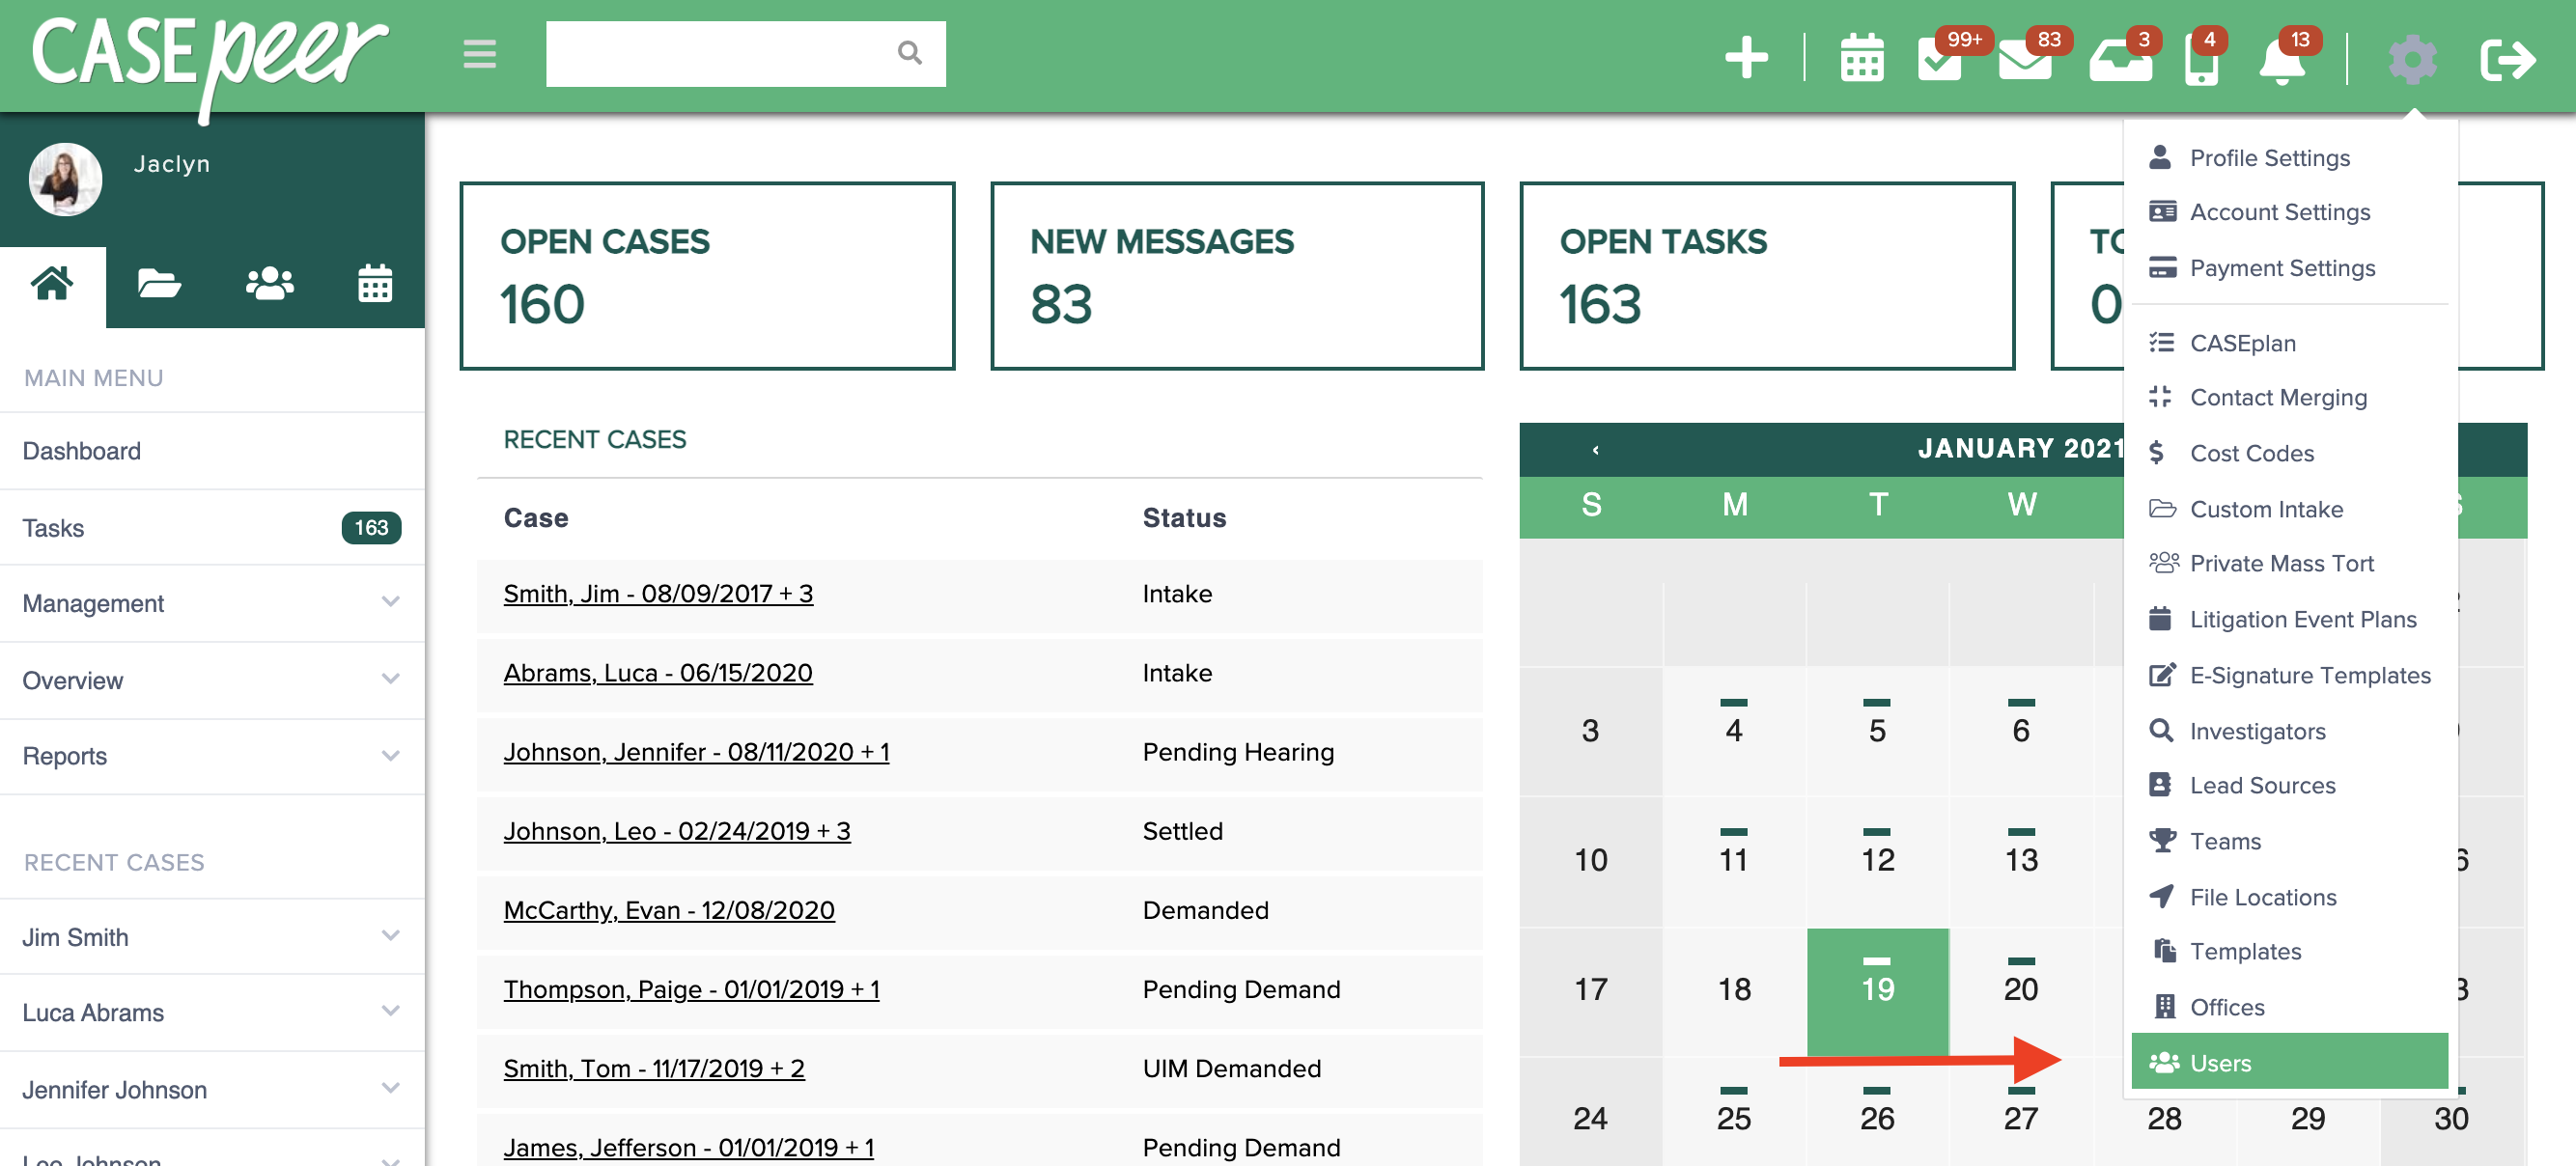Switch to the folder cases sidebar tab
The width and height of the screenshot is (2576, 1166).
coord(158,285)
